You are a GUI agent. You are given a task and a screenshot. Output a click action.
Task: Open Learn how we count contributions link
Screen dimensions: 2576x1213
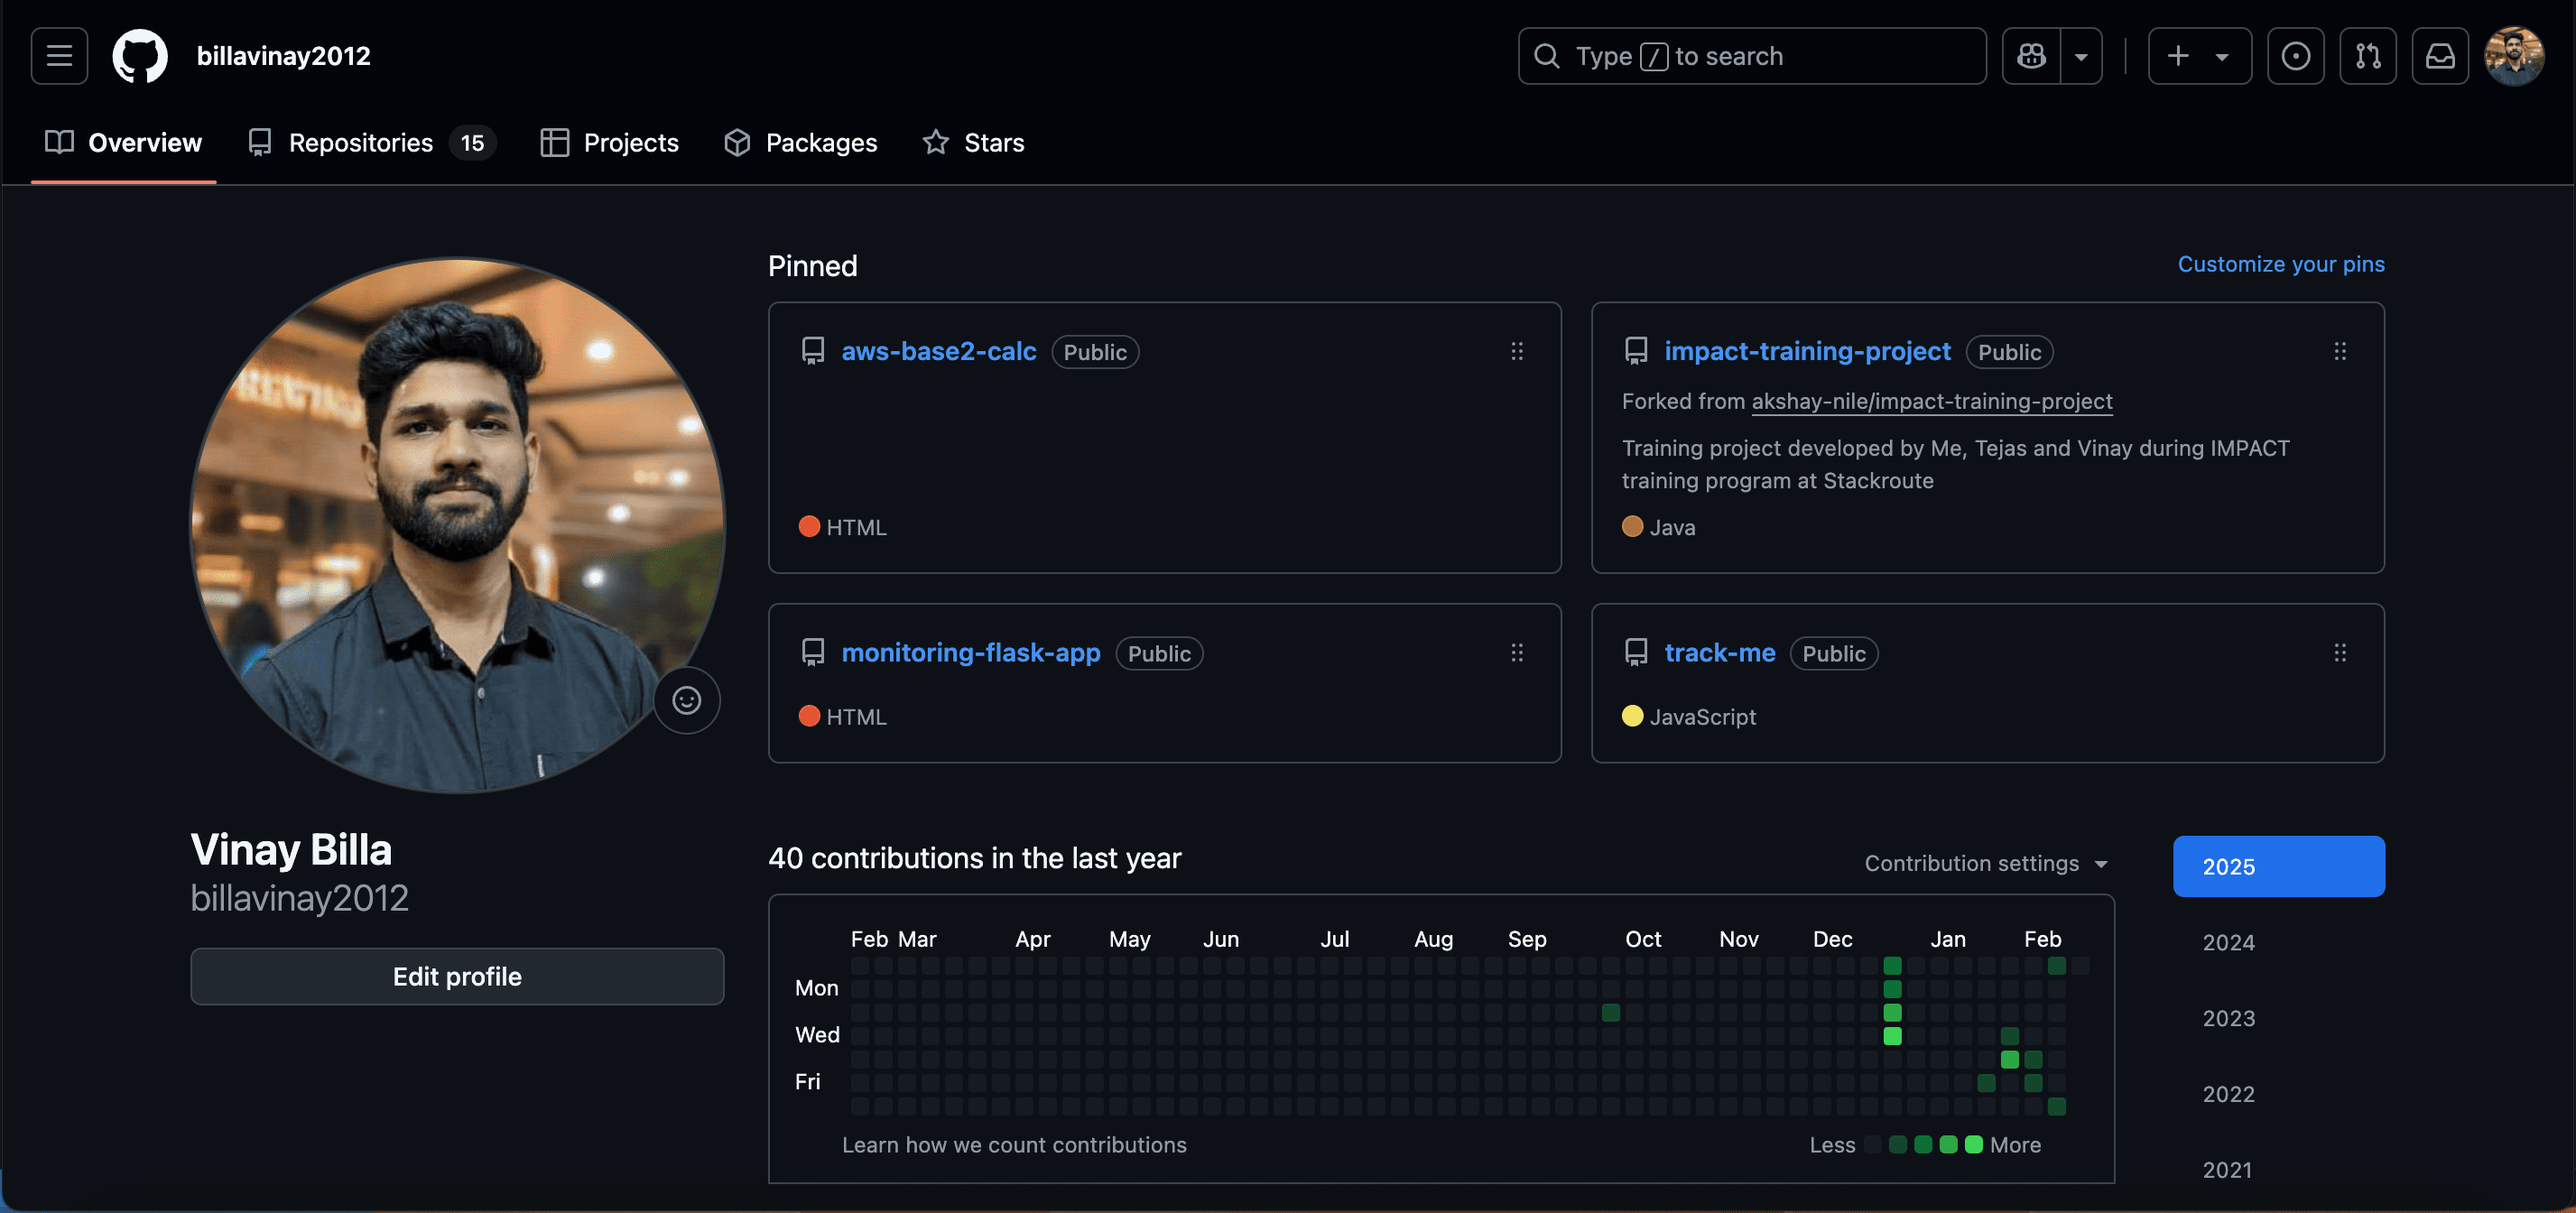(1014, 1145)
